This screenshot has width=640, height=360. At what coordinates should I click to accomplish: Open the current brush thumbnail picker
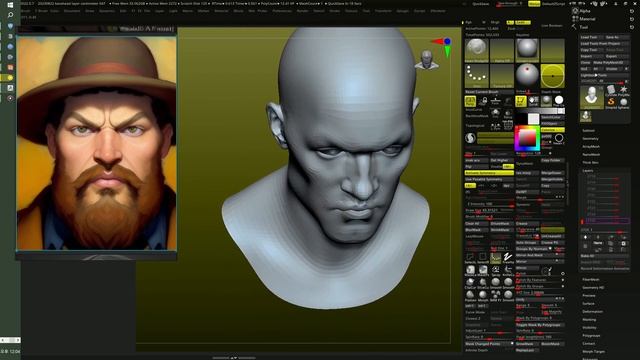477,51
